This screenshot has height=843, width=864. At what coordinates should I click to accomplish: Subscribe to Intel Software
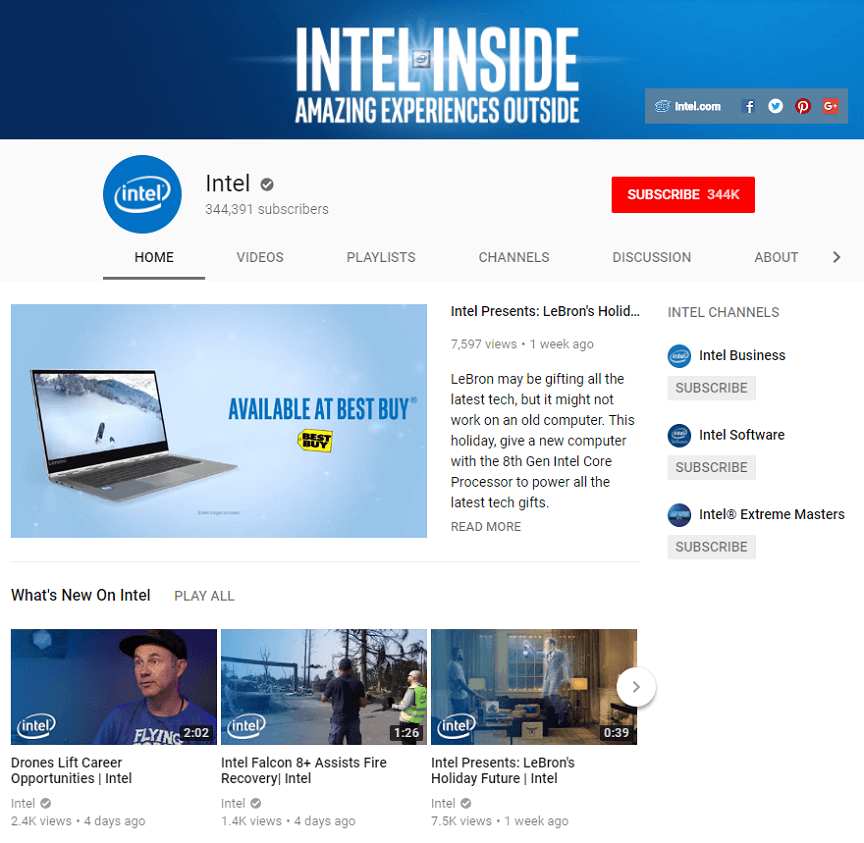tap(711, 467)
